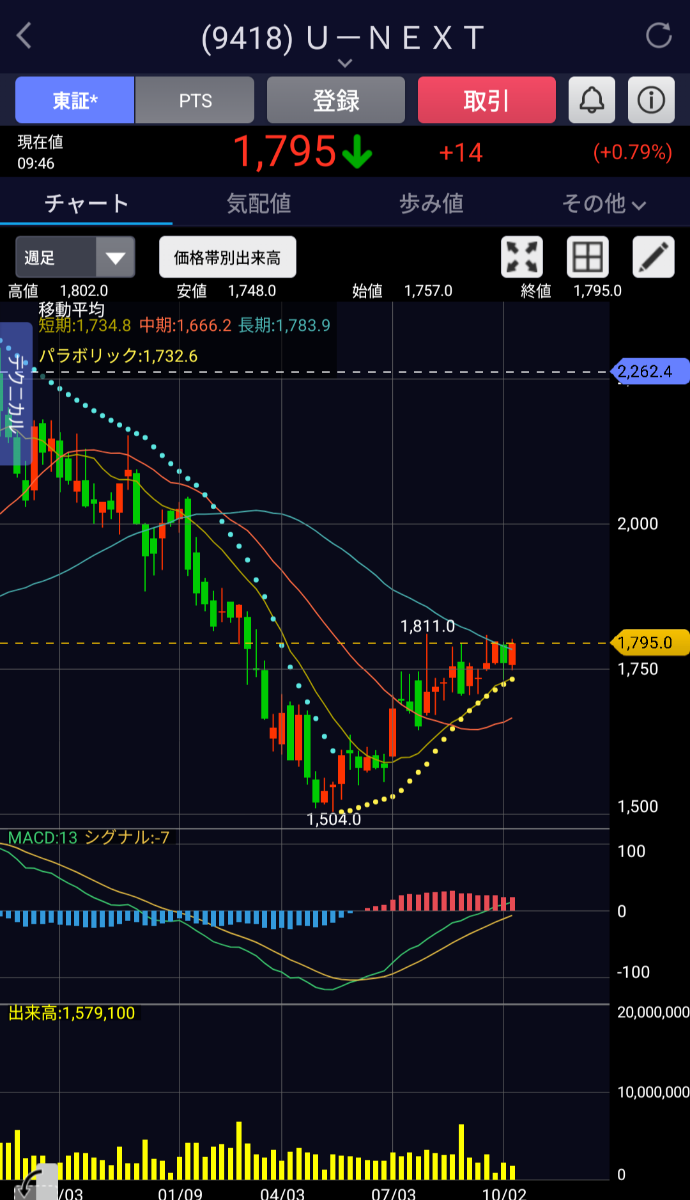Select the yellow 1,795.0 current price label
The height and width of the screenshot is (1200, 690).
click(649, 642)
